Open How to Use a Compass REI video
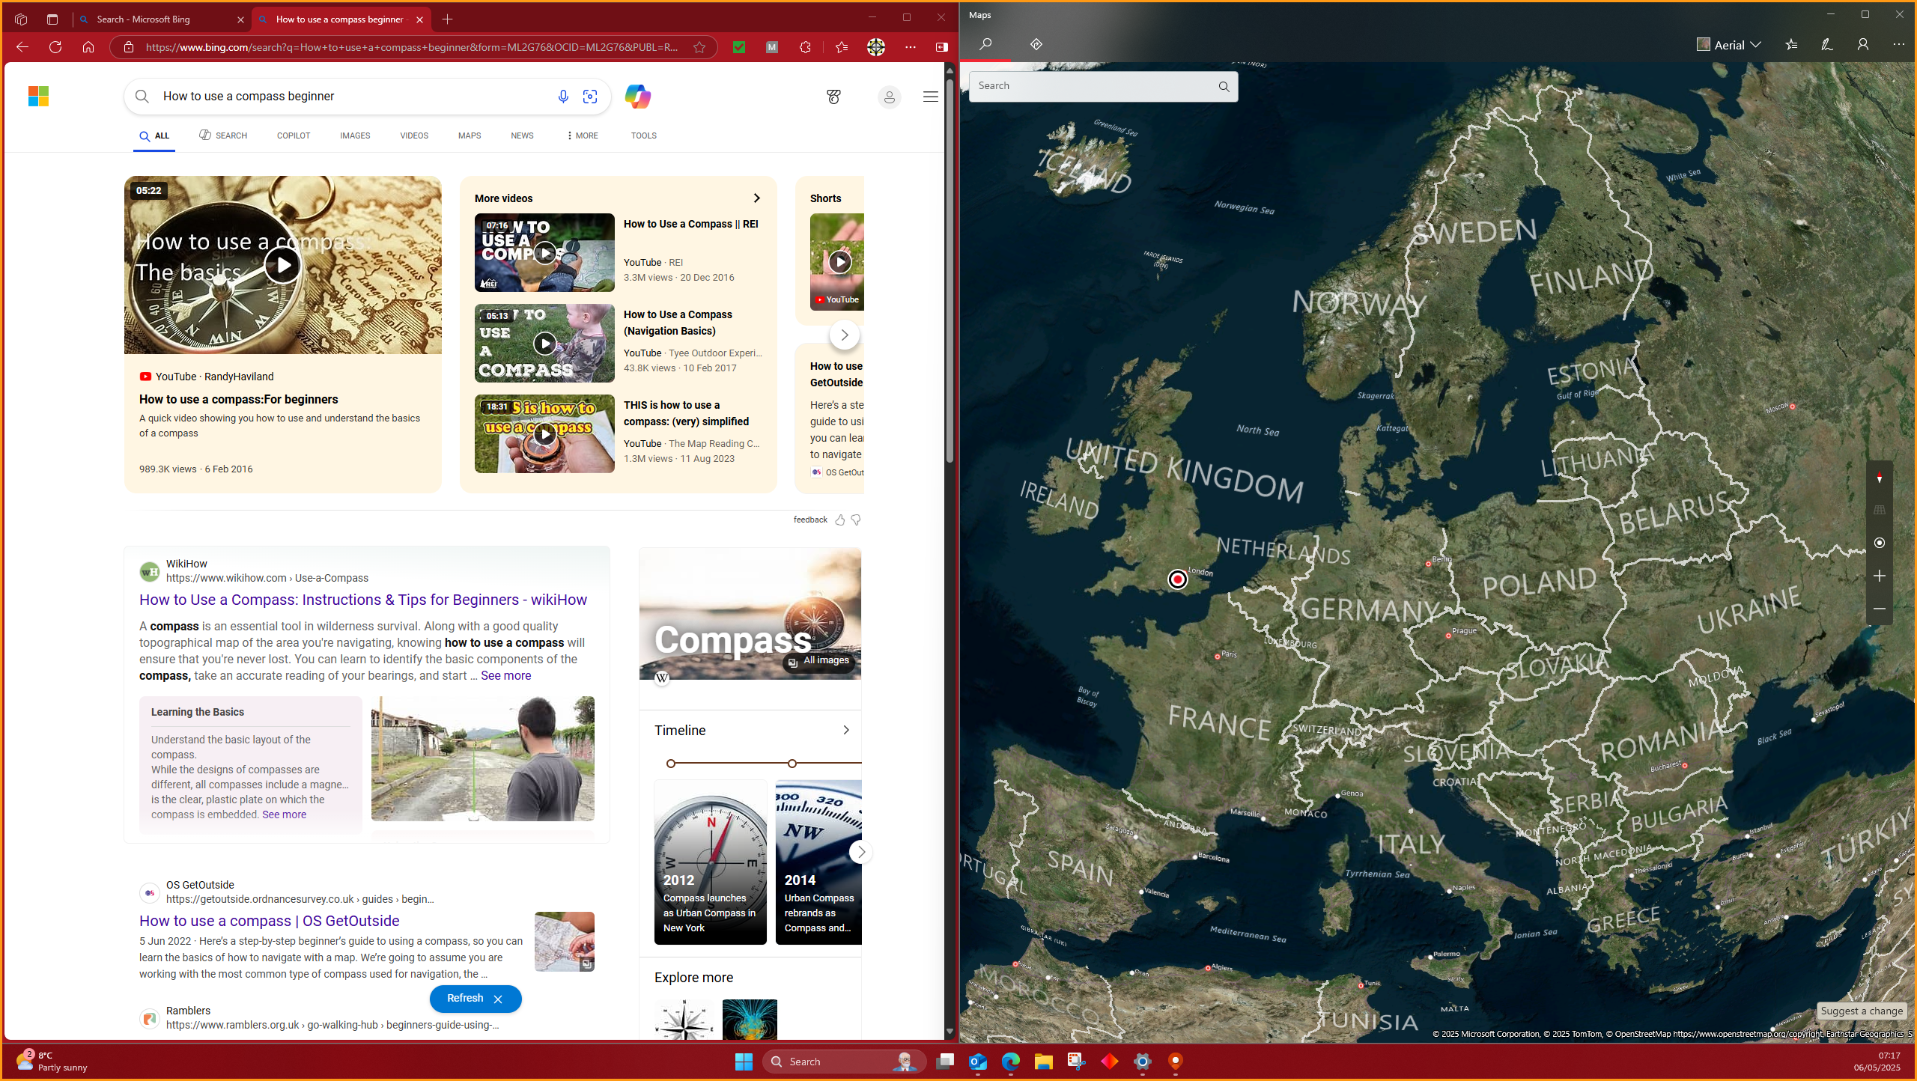 (x=691, y=224)
